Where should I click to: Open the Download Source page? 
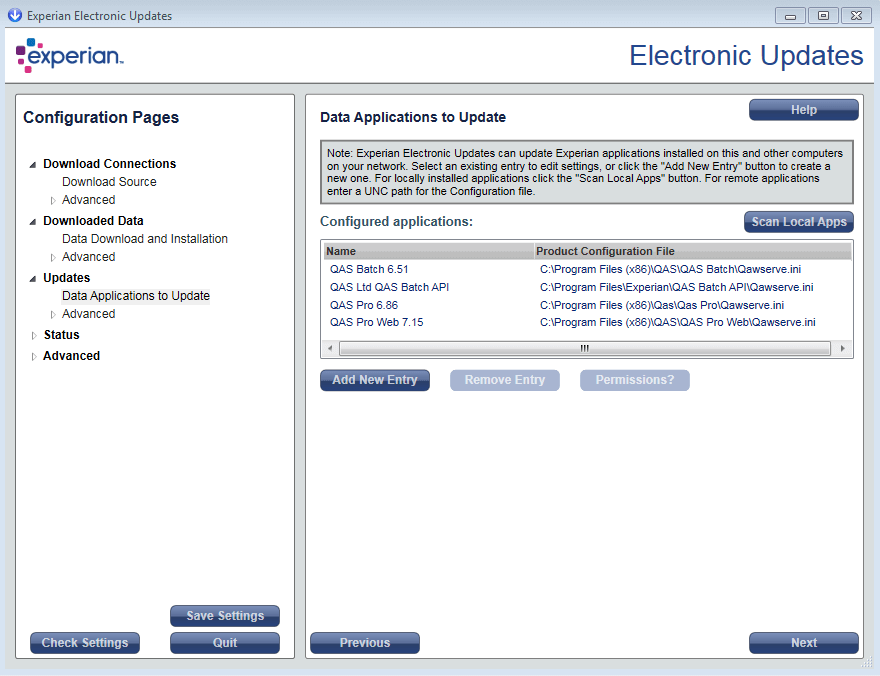[109, 182]
